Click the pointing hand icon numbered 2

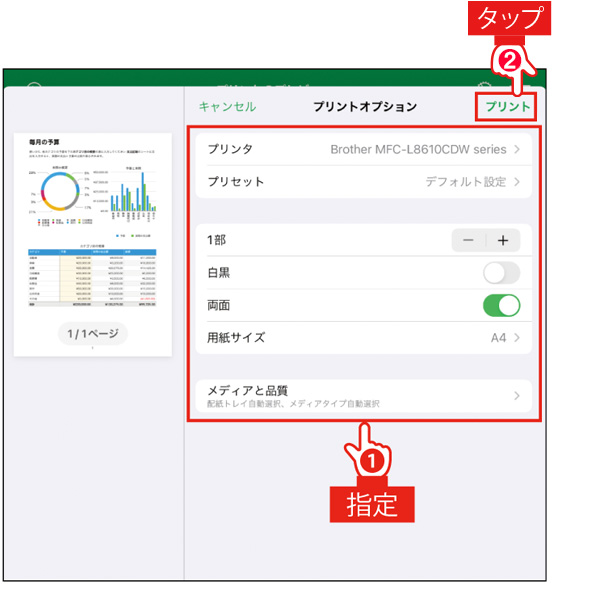(510, 68)
